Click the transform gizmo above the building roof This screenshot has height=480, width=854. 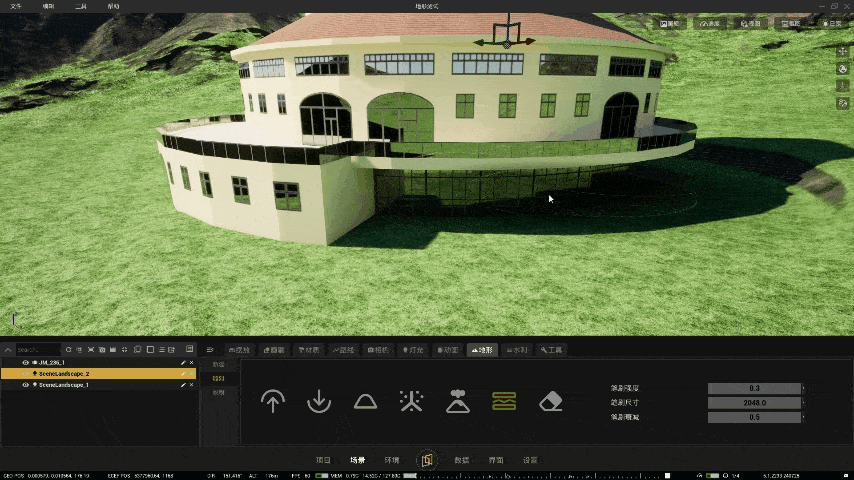[507, 34]
